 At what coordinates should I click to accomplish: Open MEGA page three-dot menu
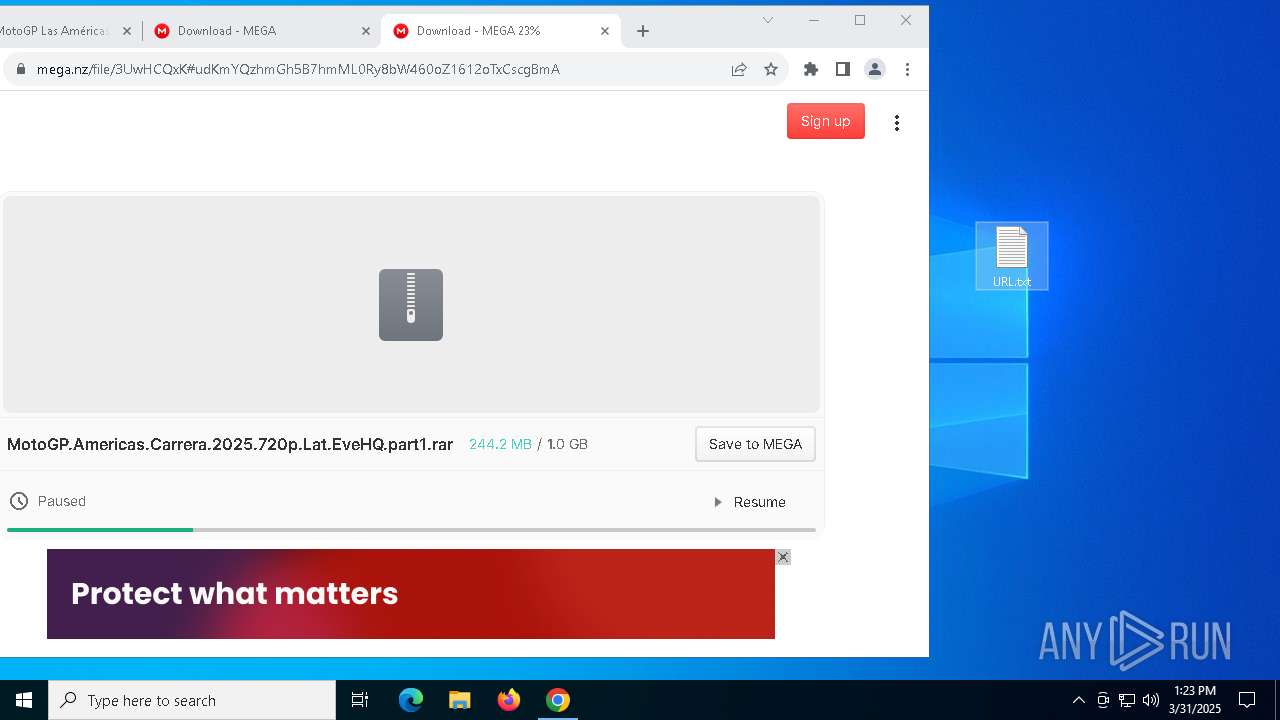(x=897, y=123)
